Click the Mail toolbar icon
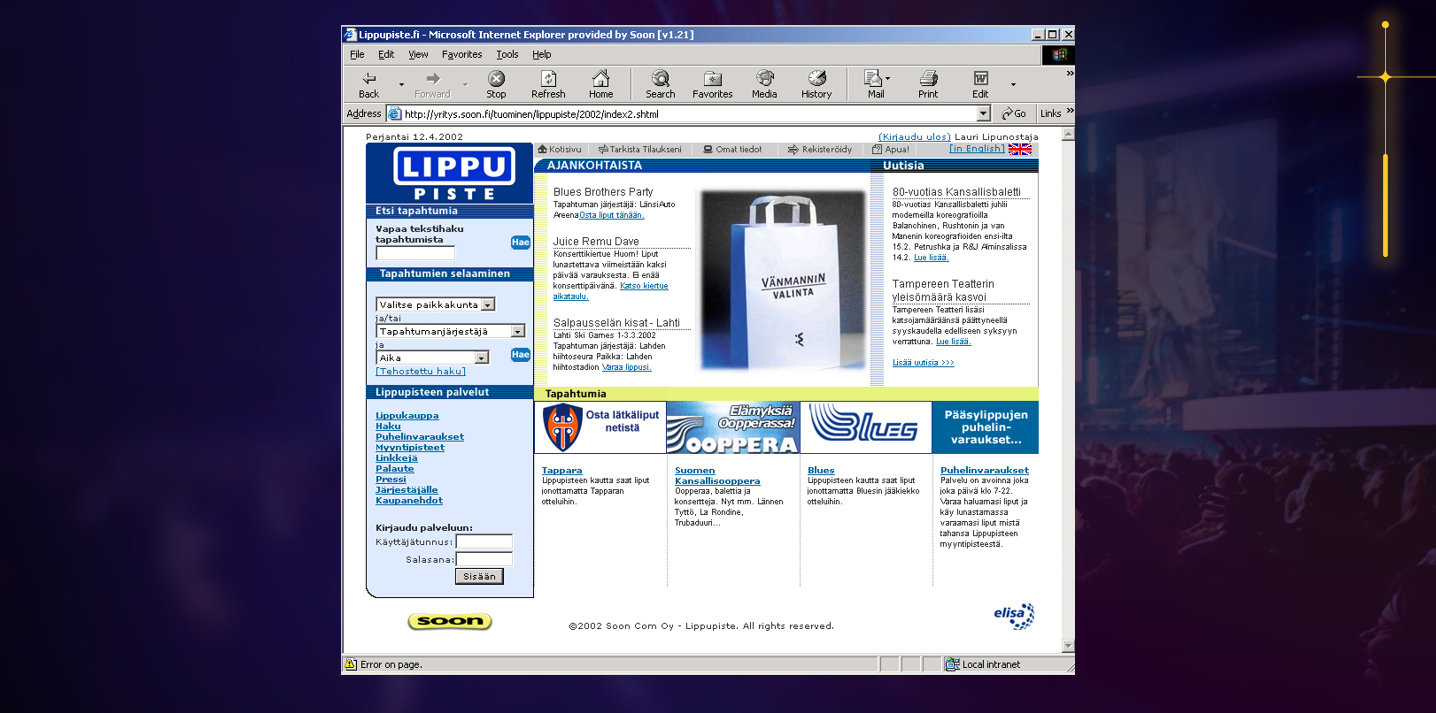 pyautogui.click(x=875, y=84)
